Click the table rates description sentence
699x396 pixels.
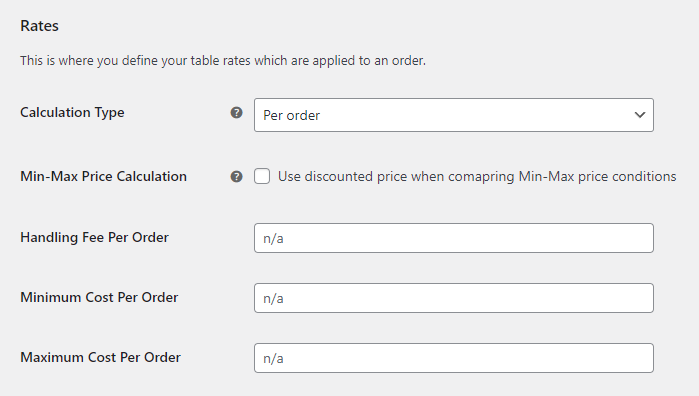coord(223,61)
